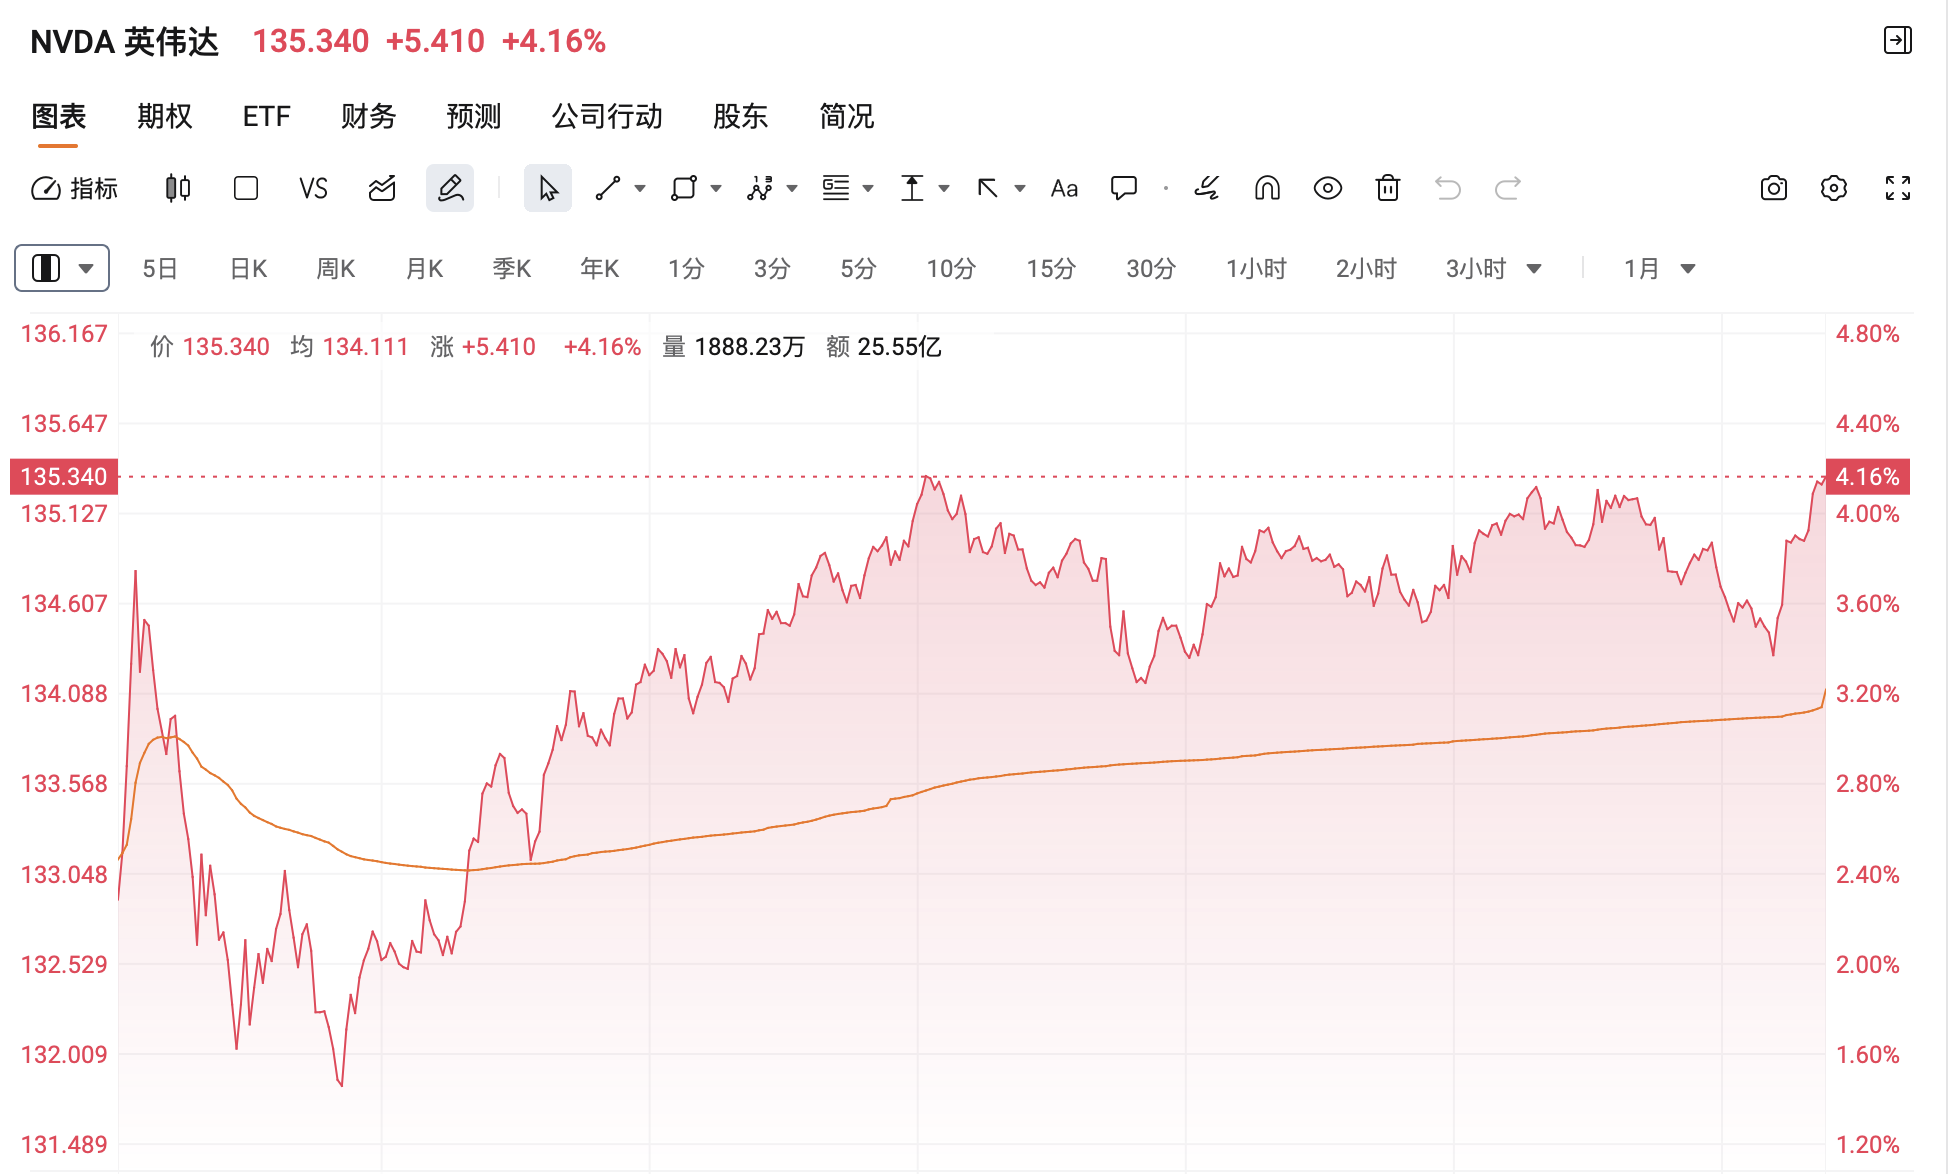Toggle the drawing pencil tool
Screen dimensions: 1948x1174
pos(450,188)
